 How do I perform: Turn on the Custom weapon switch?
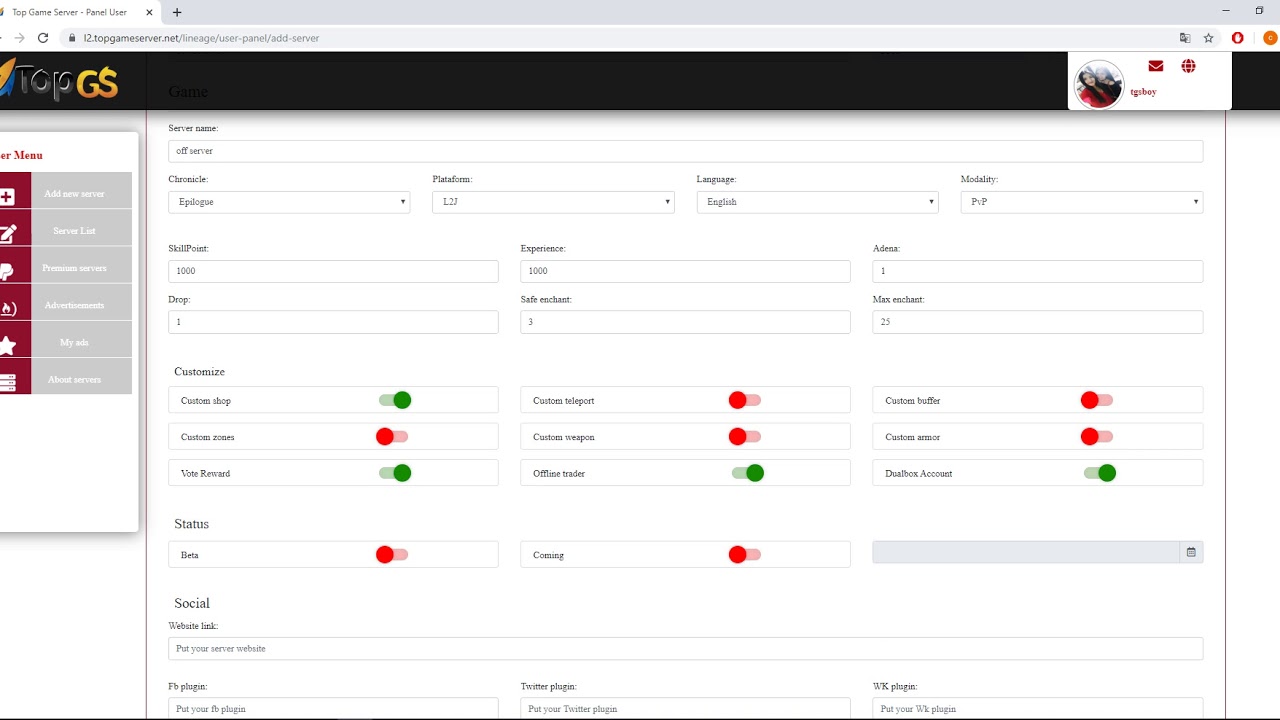click(x=745, y=437)
